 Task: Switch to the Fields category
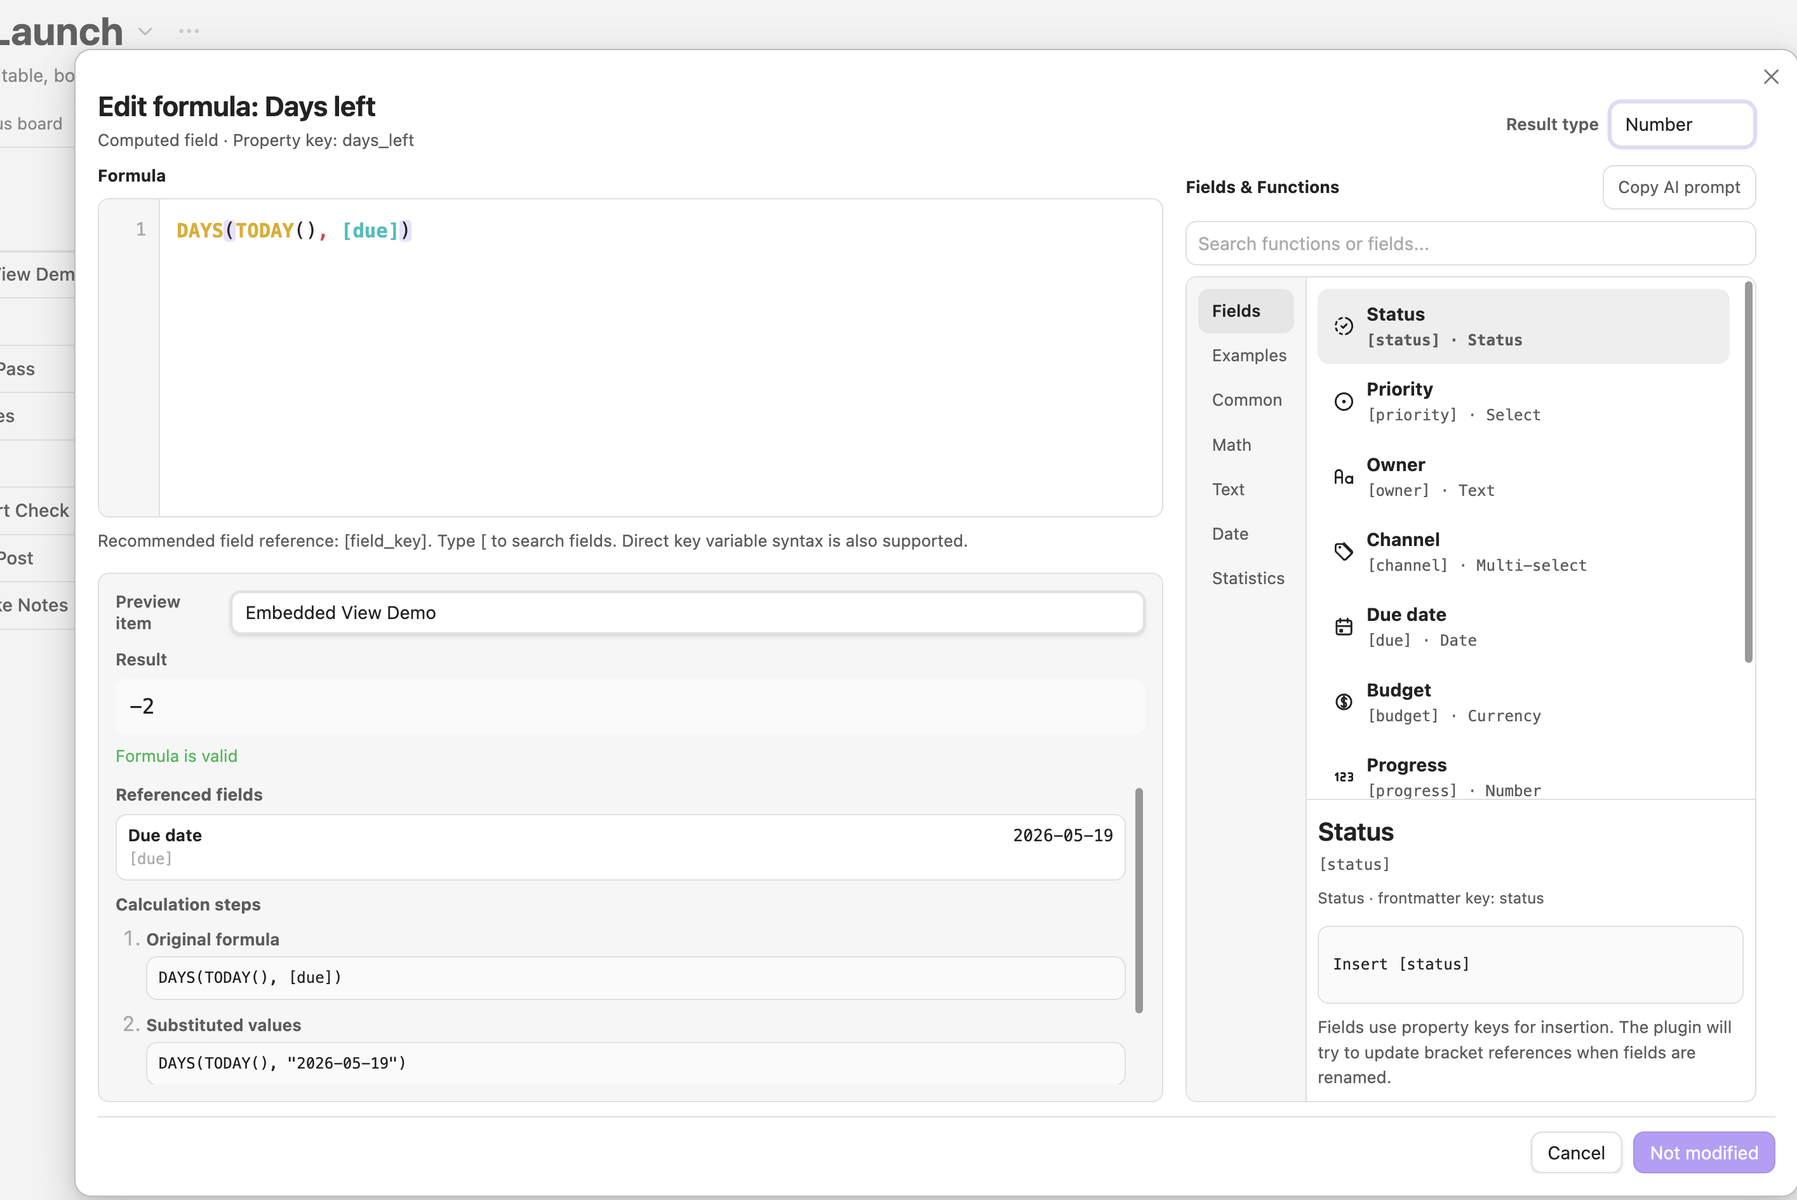pos(1246,311)
